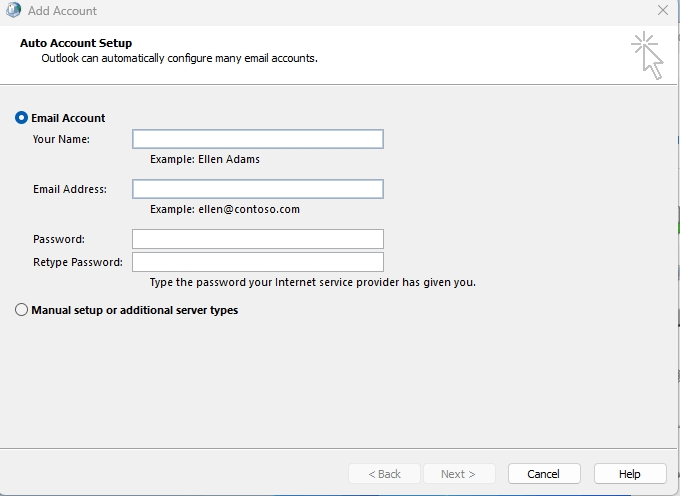Click the Retype Password field

click(258, 262)
